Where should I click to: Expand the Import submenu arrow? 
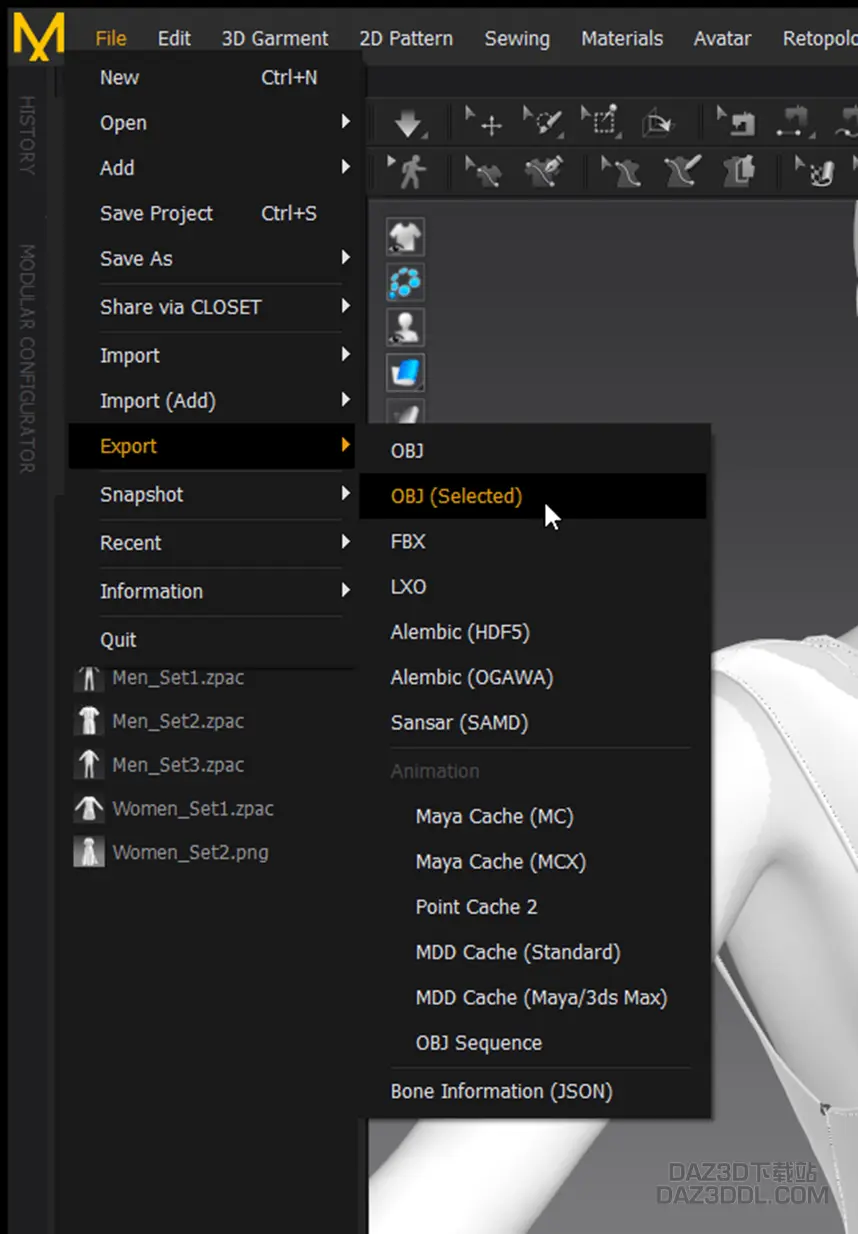pyautogui.click(x=346, y=355)
